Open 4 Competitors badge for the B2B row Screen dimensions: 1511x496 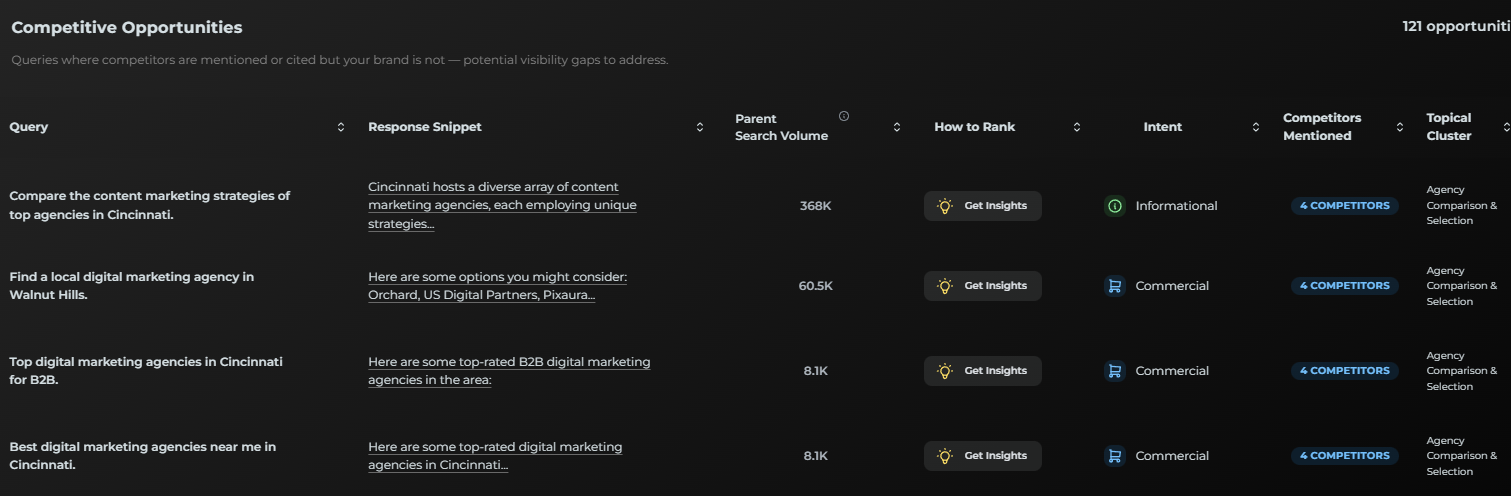pos(1344,371)
